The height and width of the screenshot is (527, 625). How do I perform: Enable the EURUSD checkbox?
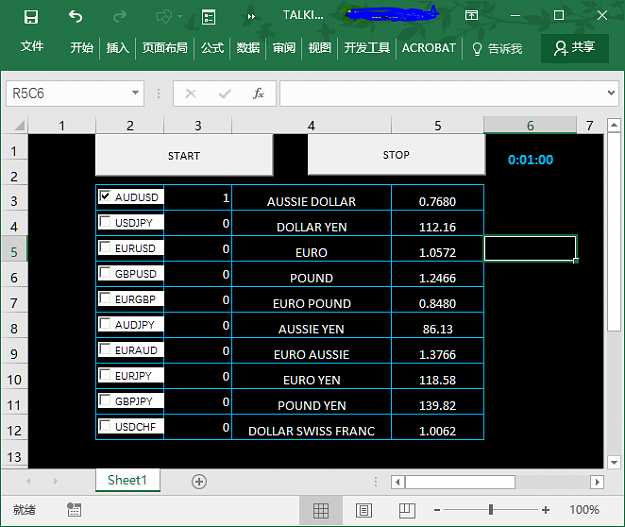click(105, 247)
